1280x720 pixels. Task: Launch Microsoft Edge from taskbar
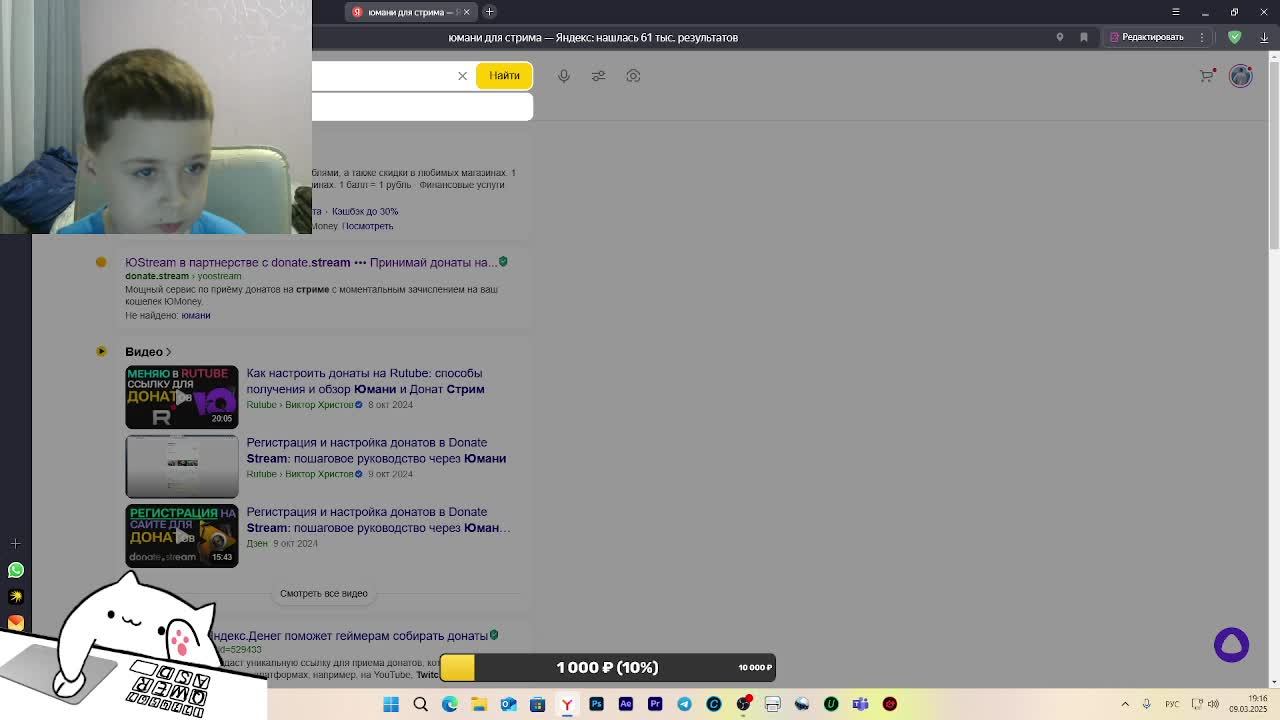point(450,704)
